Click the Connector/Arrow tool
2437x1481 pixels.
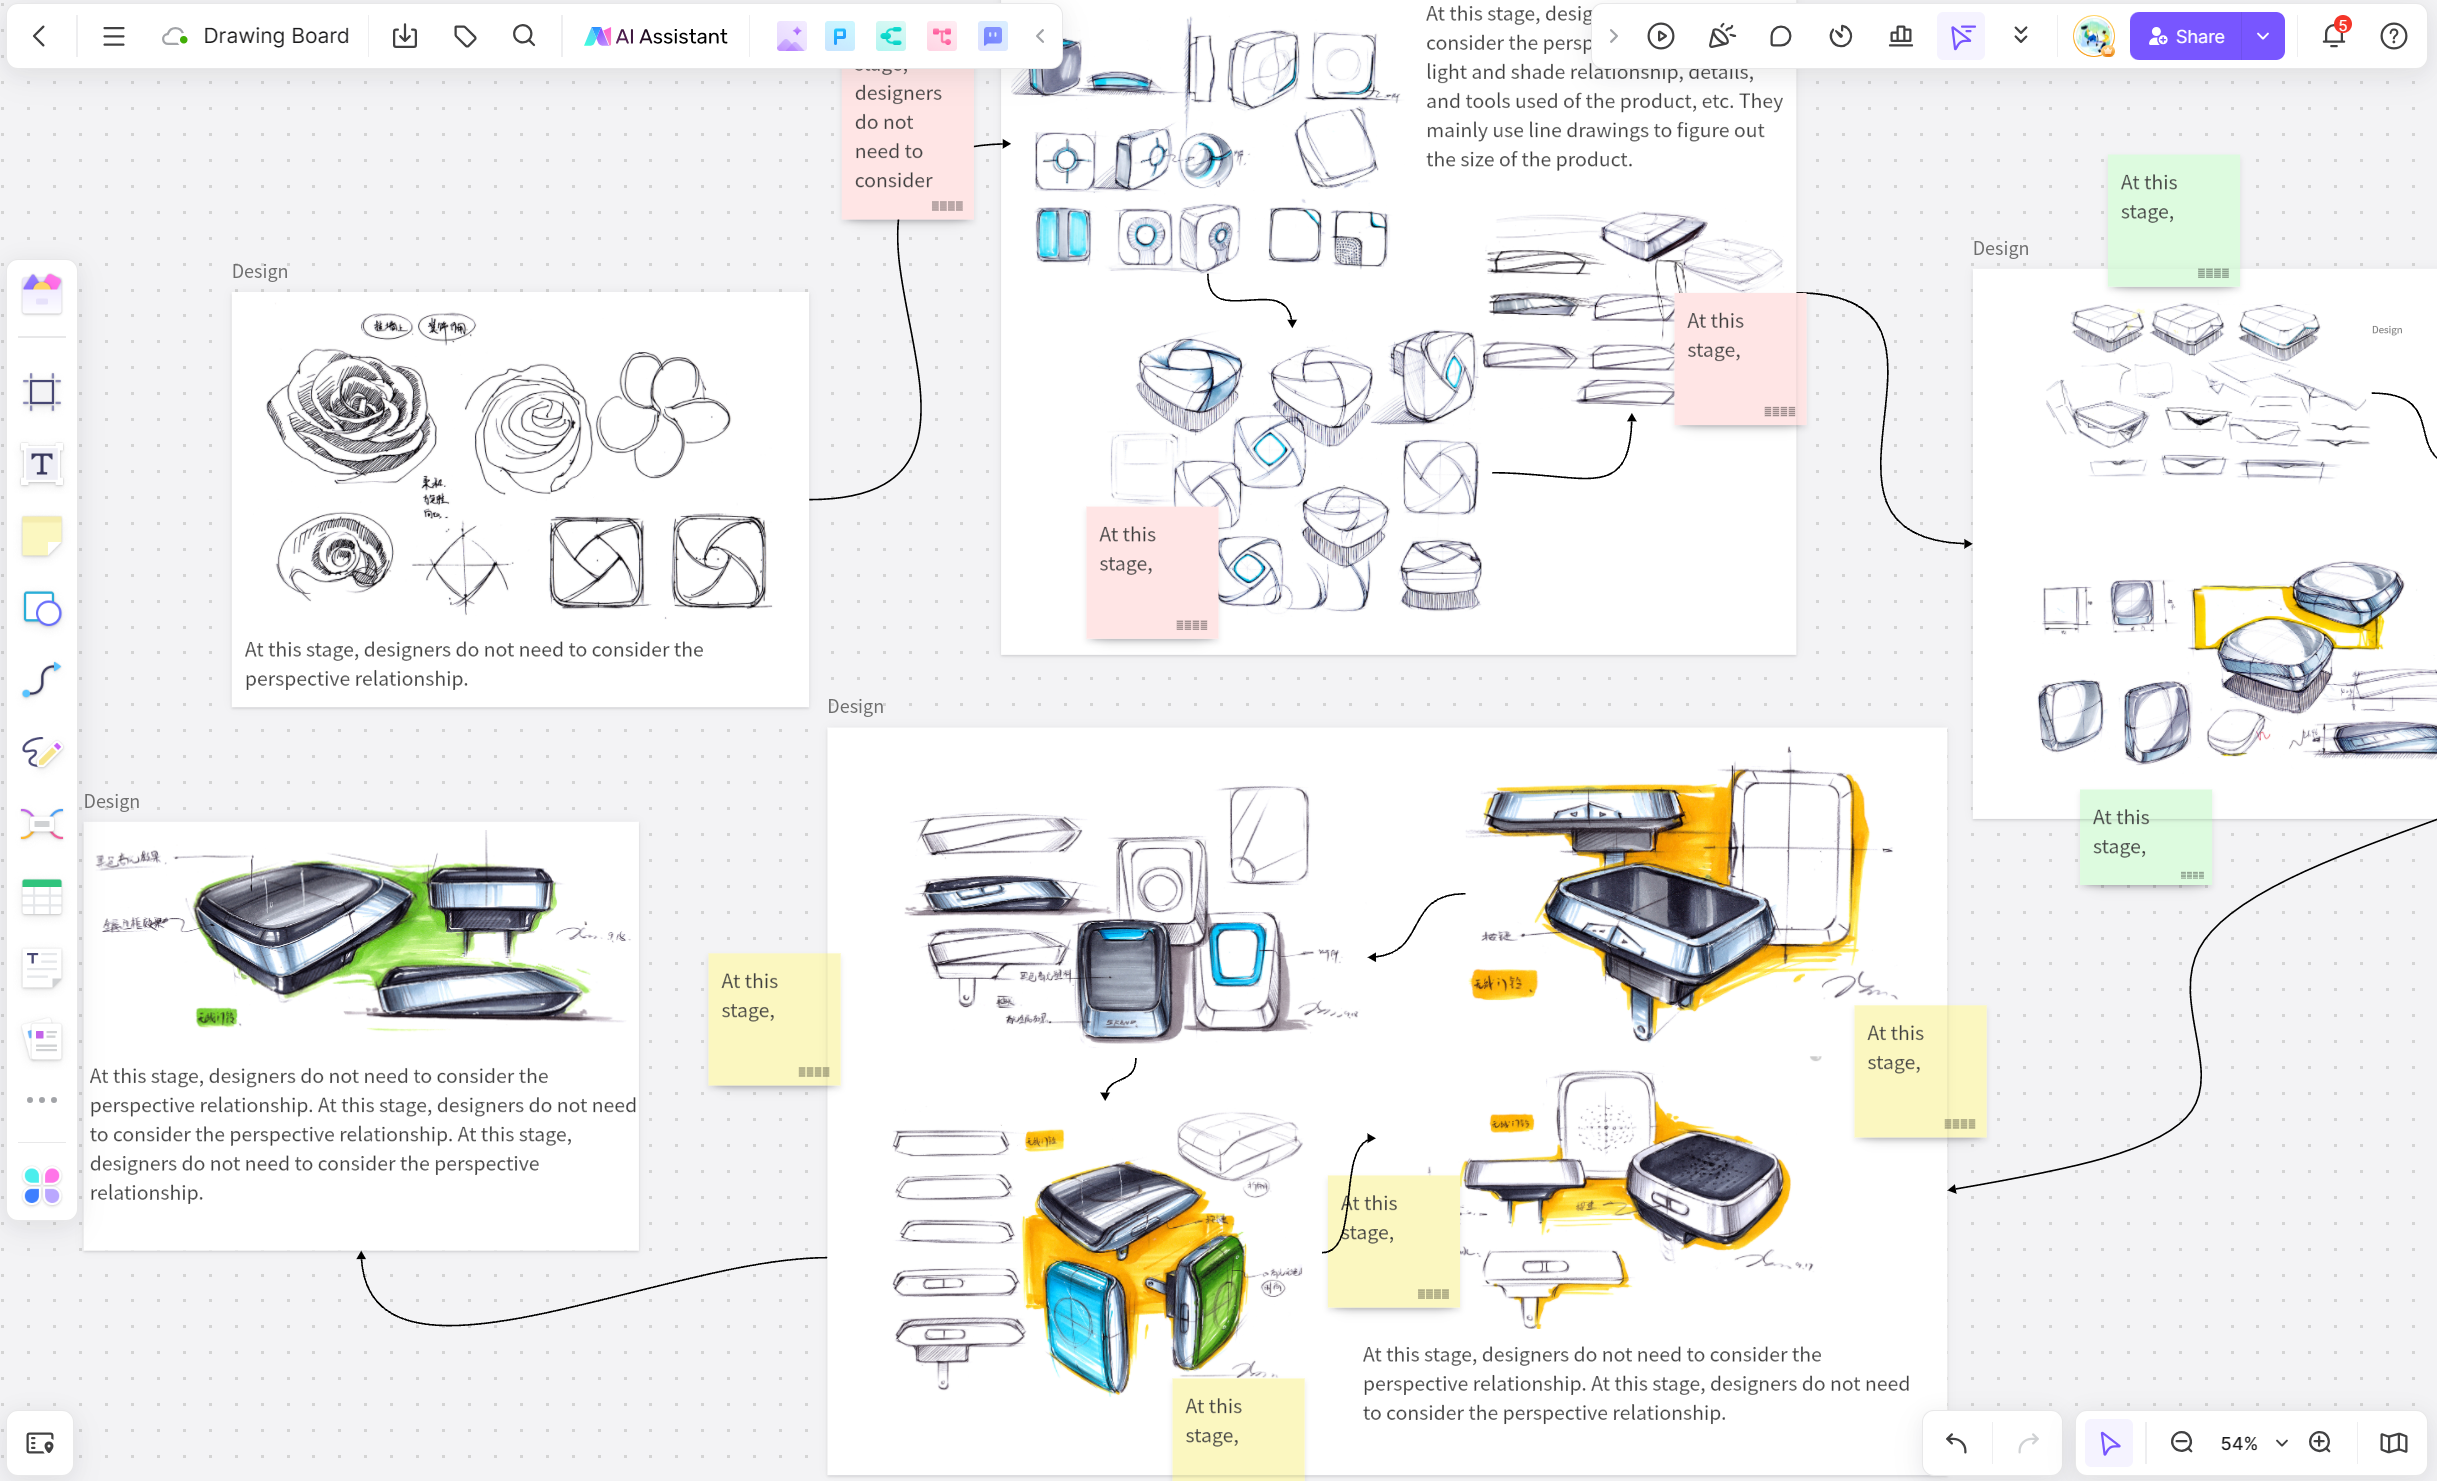click(42, 679)
